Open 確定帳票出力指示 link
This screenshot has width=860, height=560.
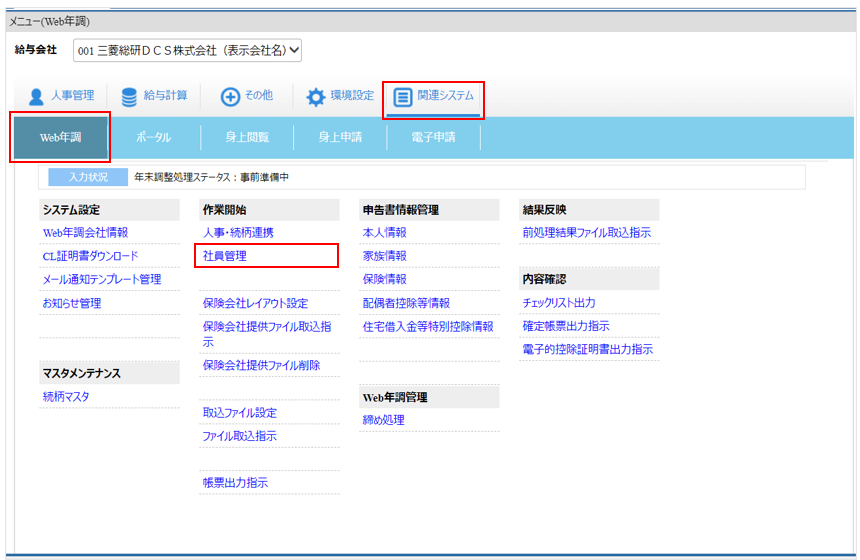click(x=566, y=326)
